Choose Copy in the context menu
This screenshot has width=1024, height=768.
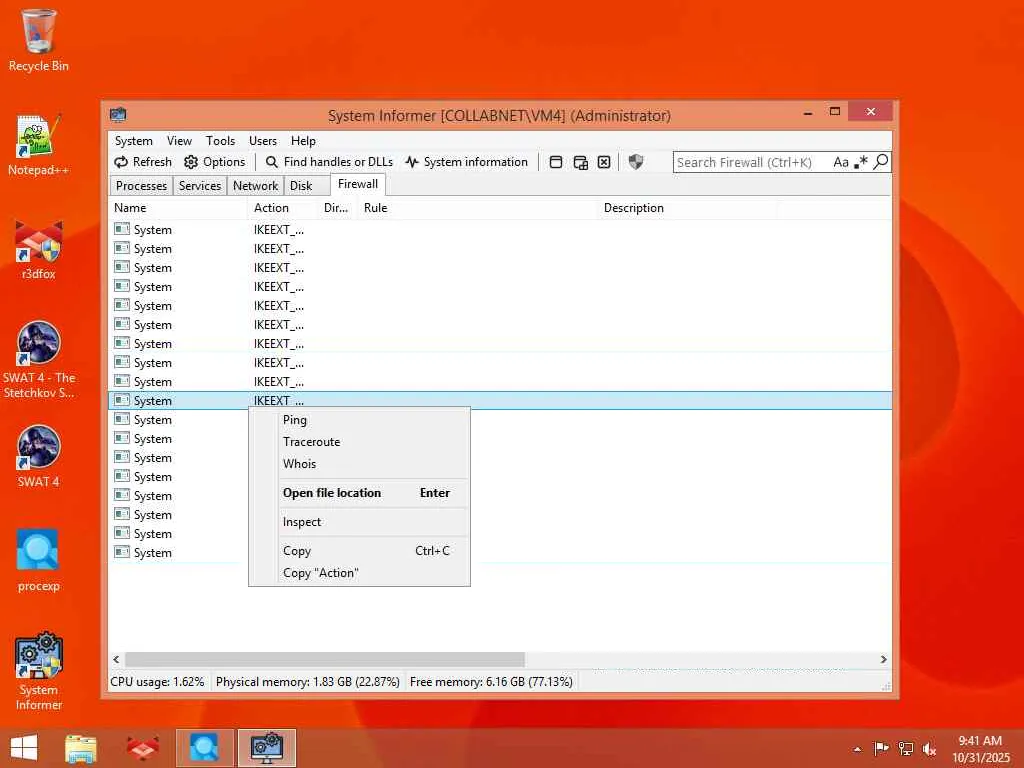click(x=359, y=551)
